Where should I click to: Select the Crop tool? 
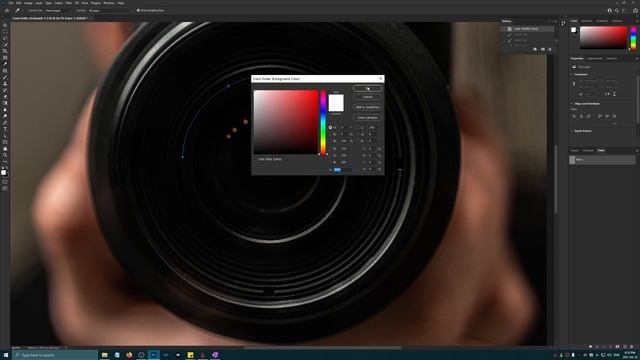[5, 51]
